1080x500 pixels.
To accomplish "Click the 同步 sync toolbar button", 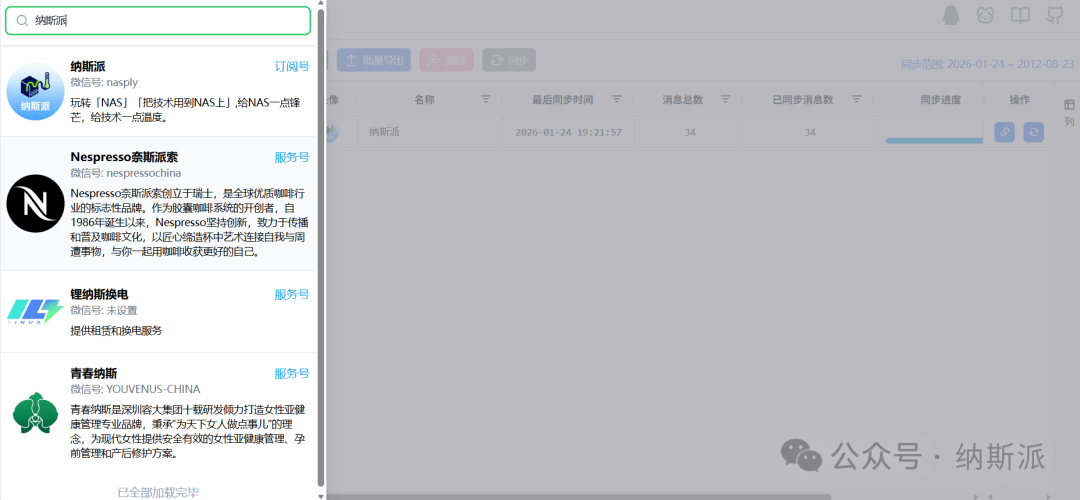I will 509,60.
